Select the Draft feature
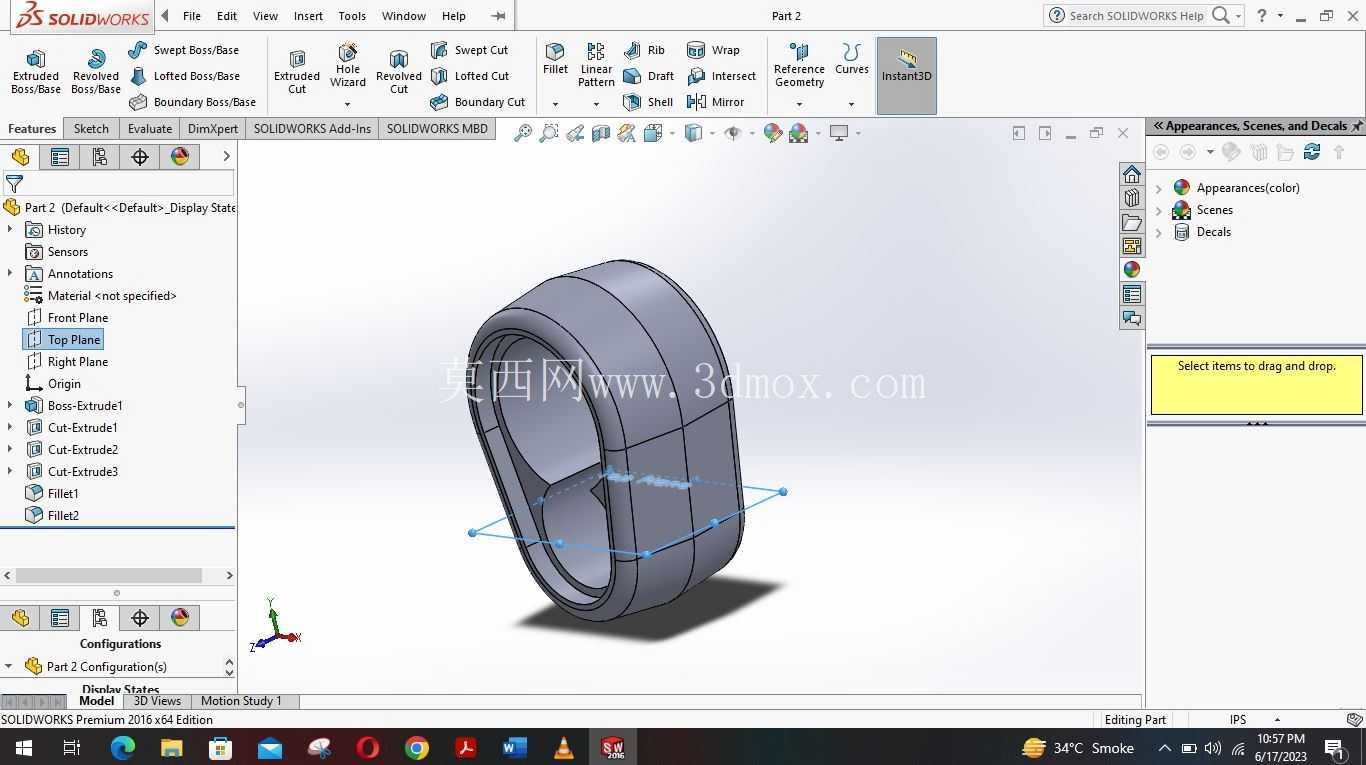The height and width of the screenshot is (765, 1366). pos(648,76)
